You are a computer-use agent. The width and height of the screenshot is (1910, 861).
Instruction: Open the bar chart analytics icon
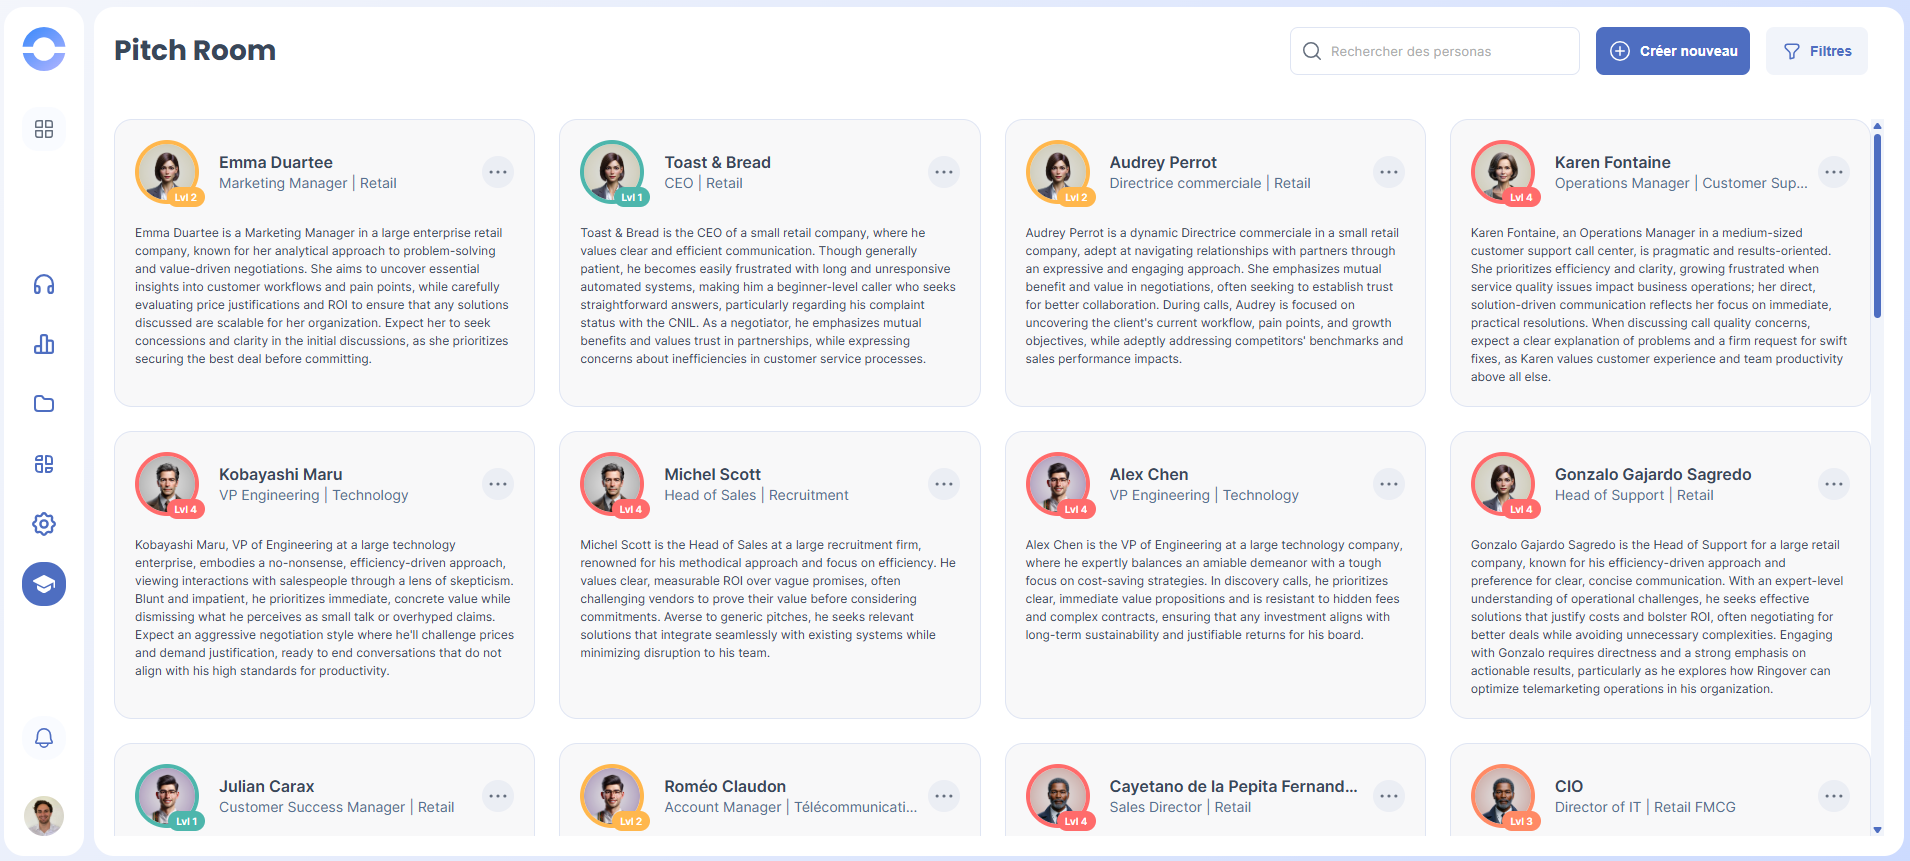[x=44, y=345]
